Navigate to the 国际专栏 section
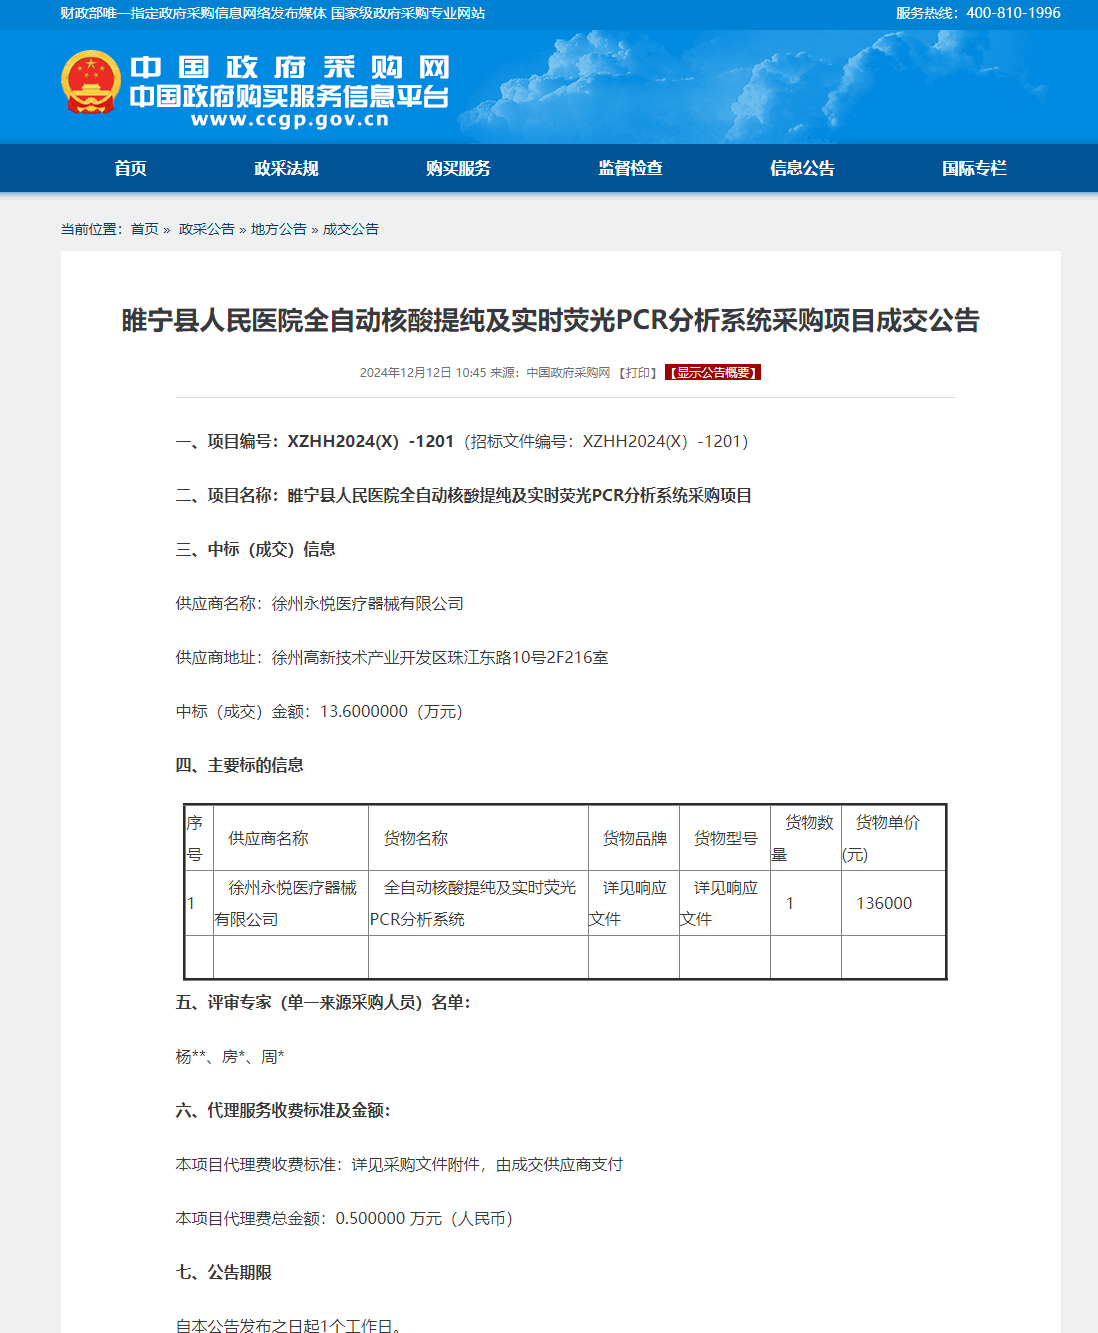The height and width of the screenshot is (1333, 1098). click(974, 168)
